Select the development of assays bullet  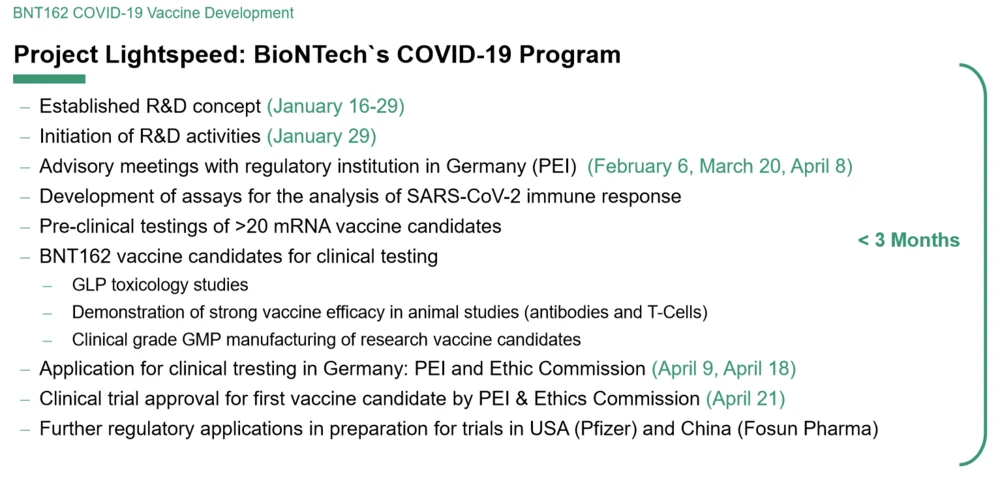click(x=360, y=196)
